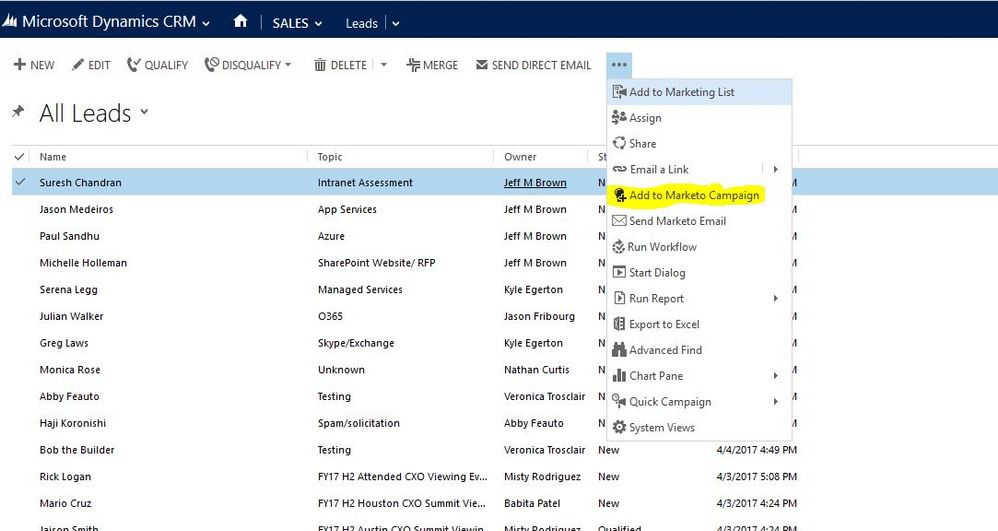Click the Run Report icon
Viewport: 998px width, 531px height.
click(x=619, y=298)
